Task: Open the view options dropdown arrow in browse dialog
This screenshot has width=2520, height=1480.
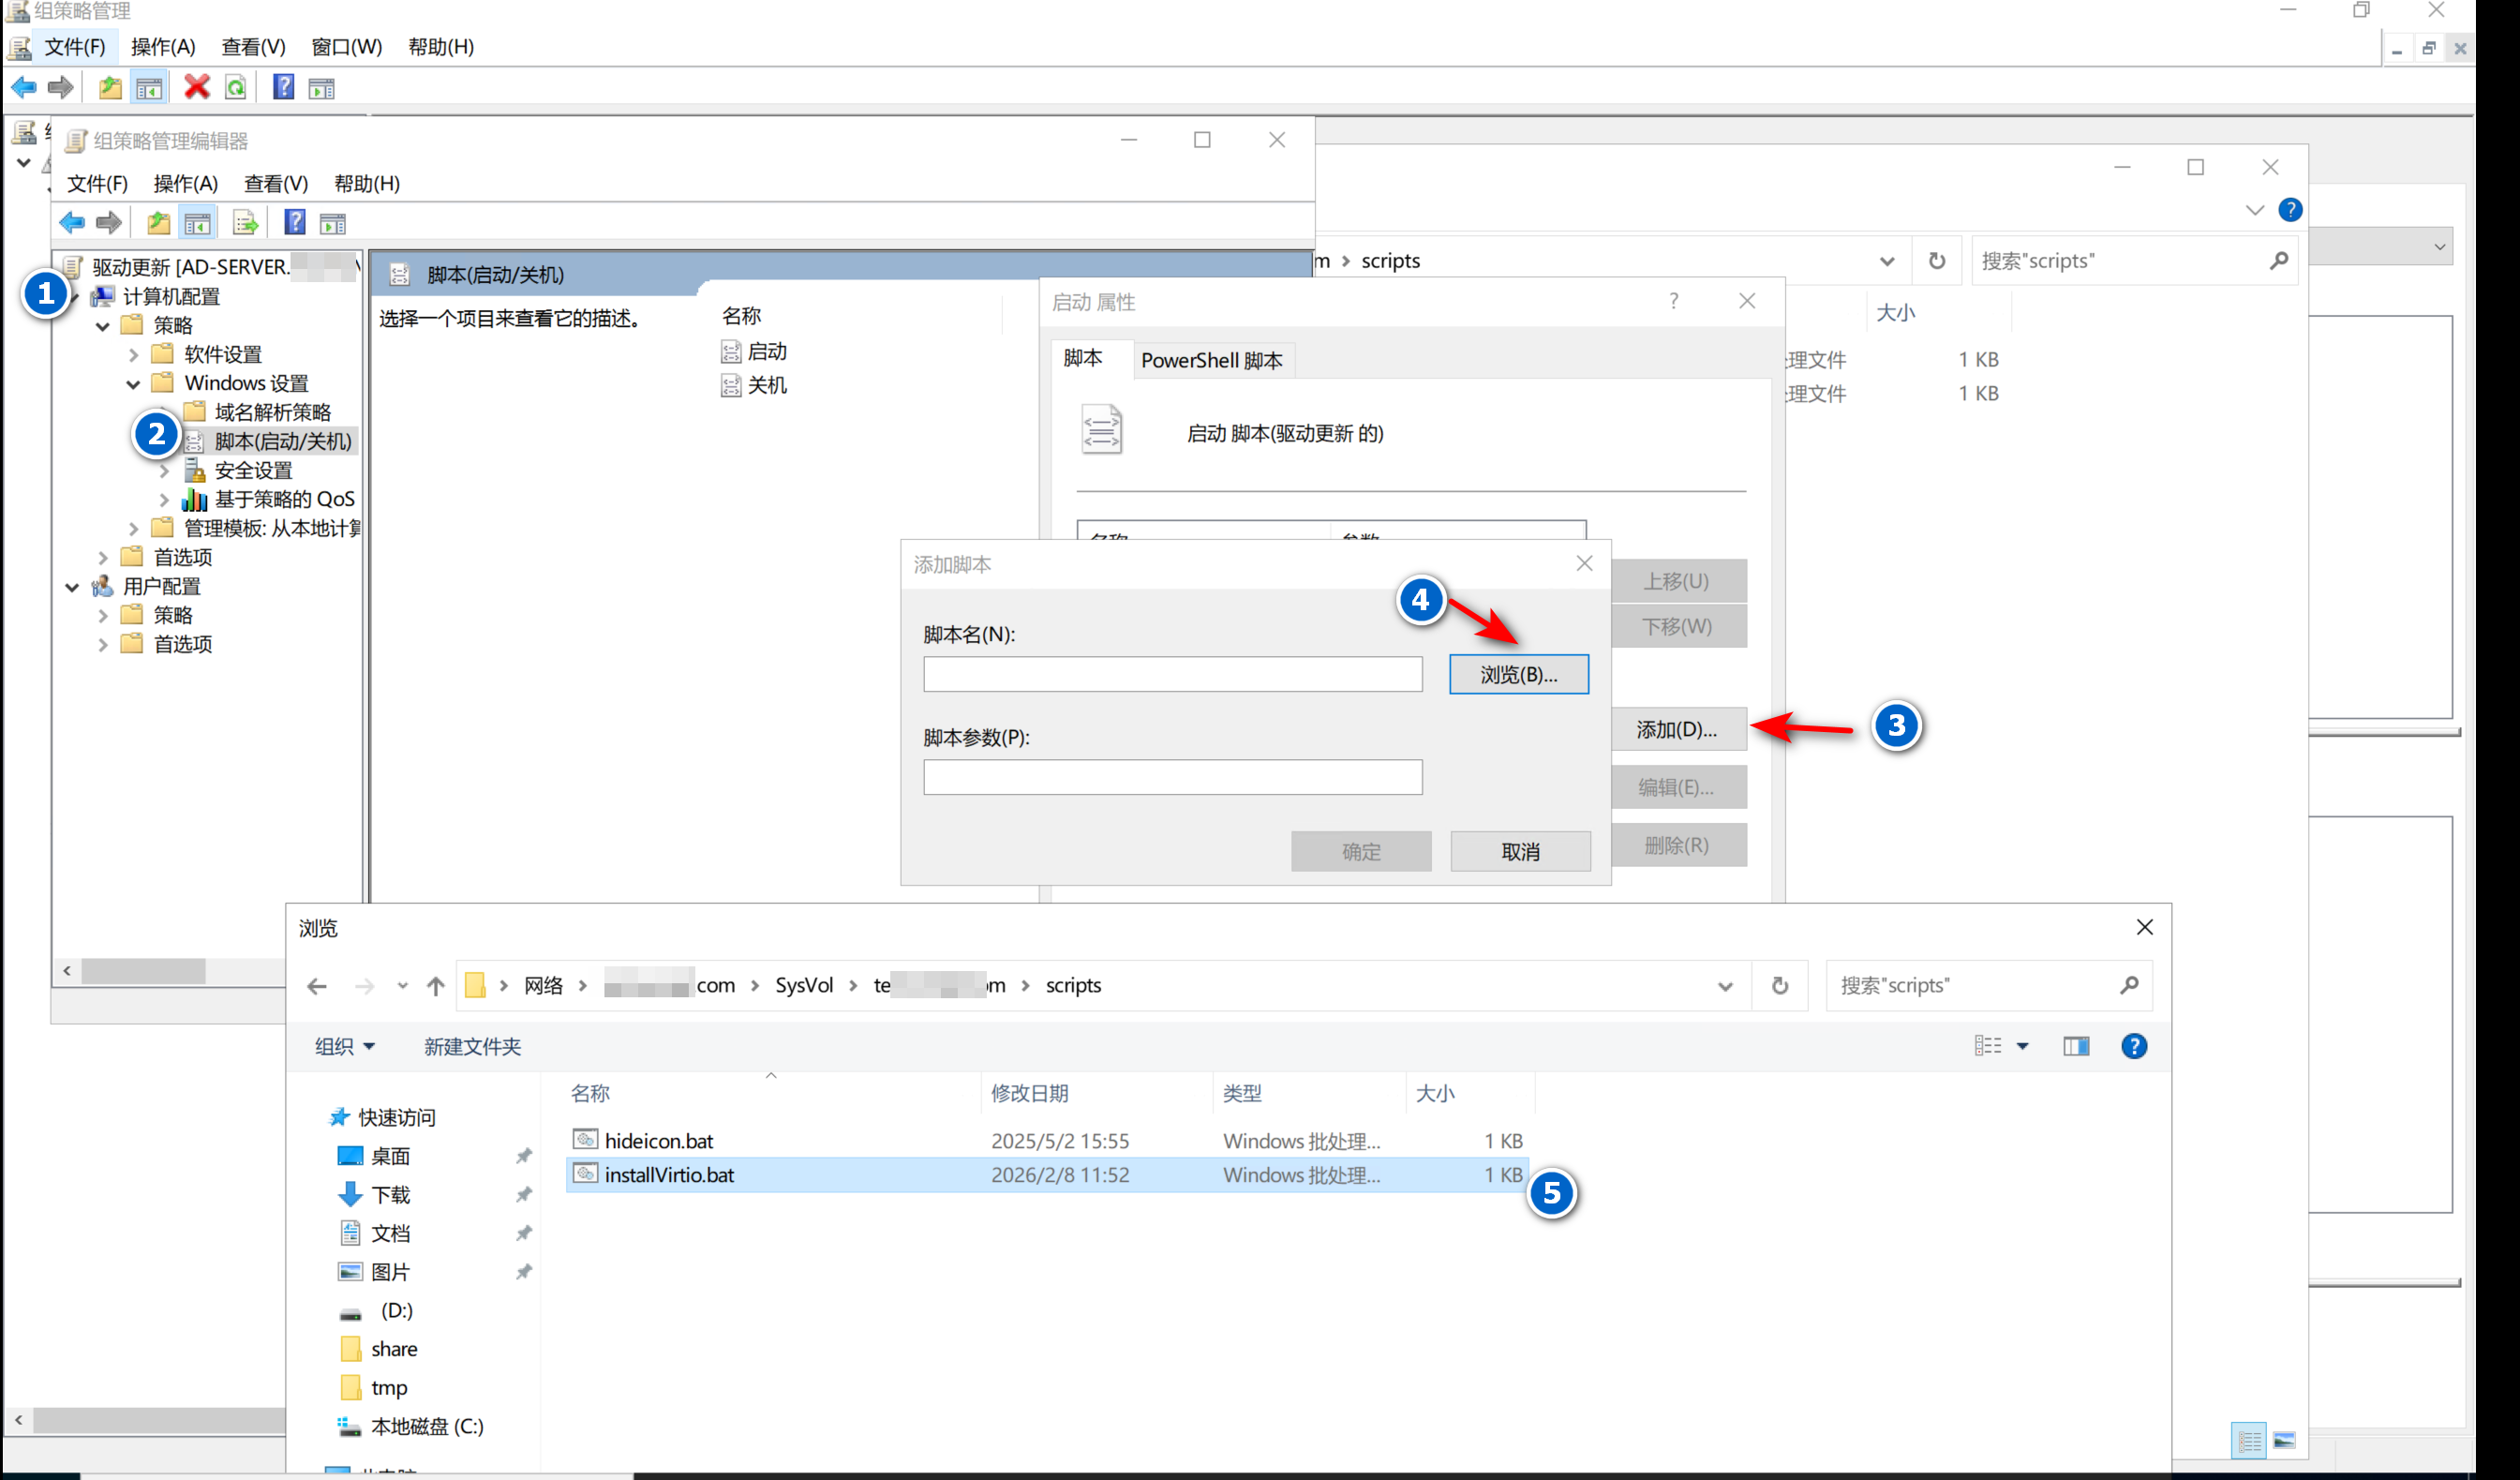Action: click(2022, 1046)
